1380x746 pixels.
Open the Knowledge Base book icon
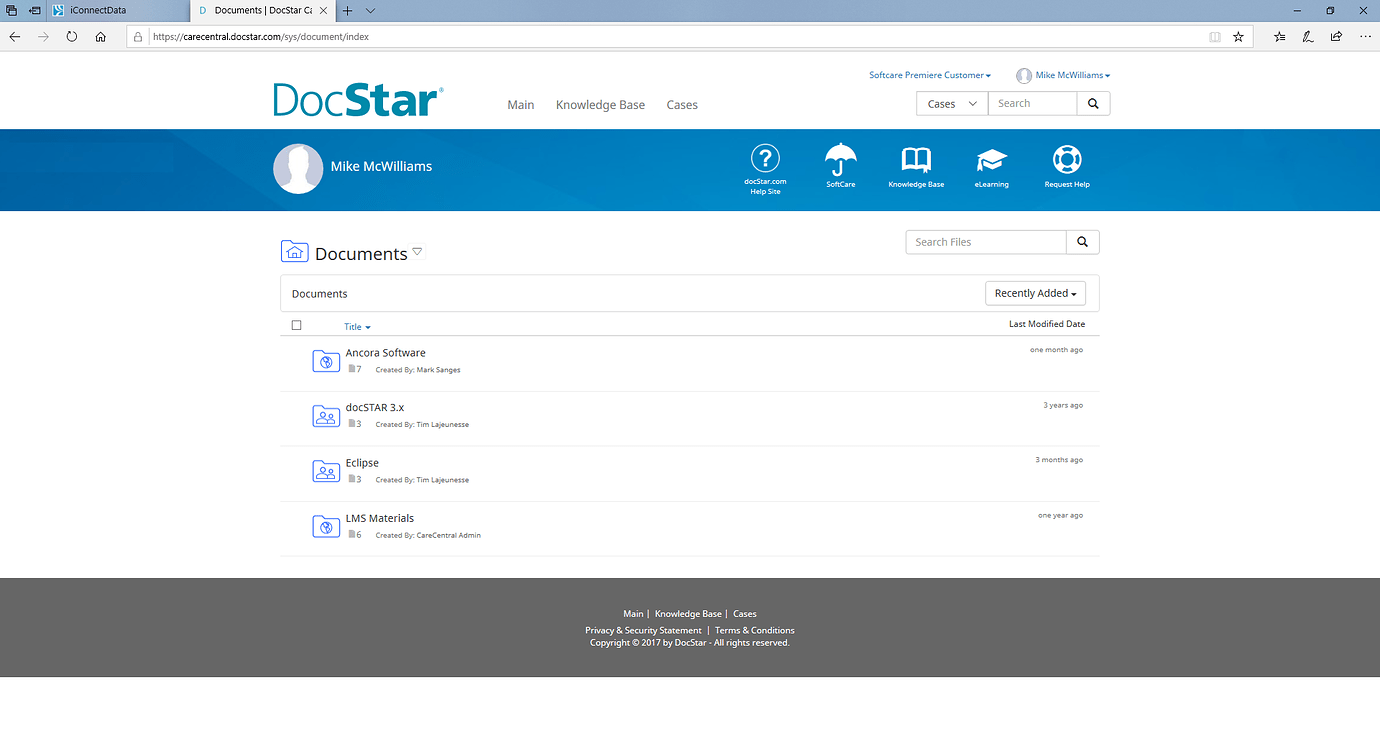tap(915, 160)
